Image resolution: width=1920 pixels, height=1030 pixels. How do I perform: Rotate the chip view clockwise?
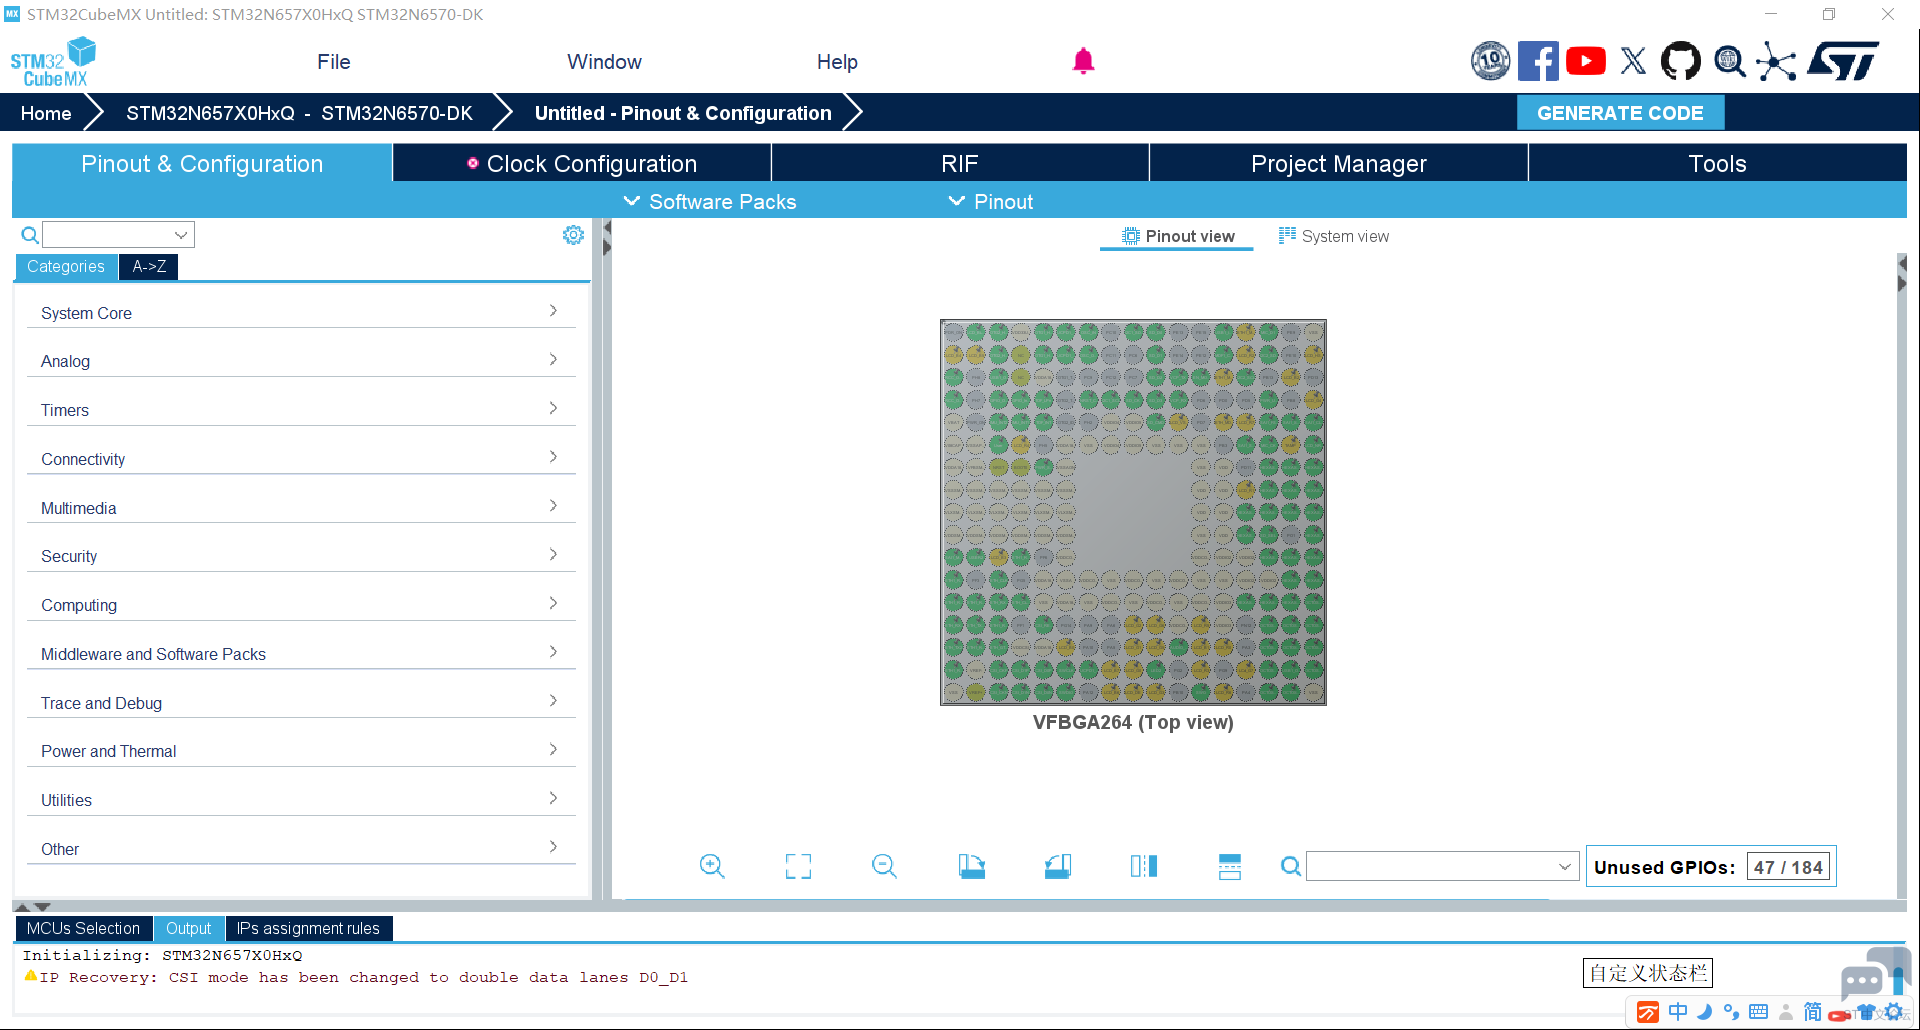[x=971, y=866]
